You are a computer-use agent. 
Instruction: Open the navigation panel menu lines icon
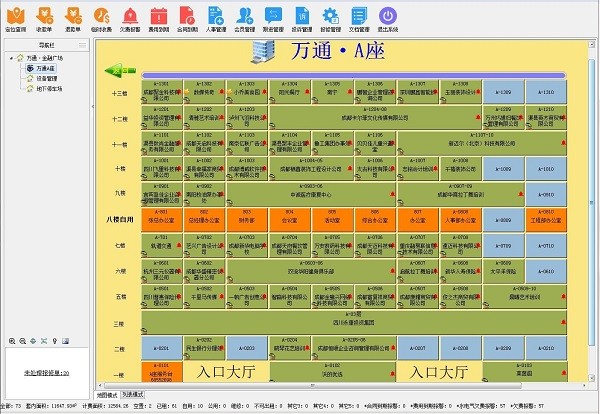point(82,45)
